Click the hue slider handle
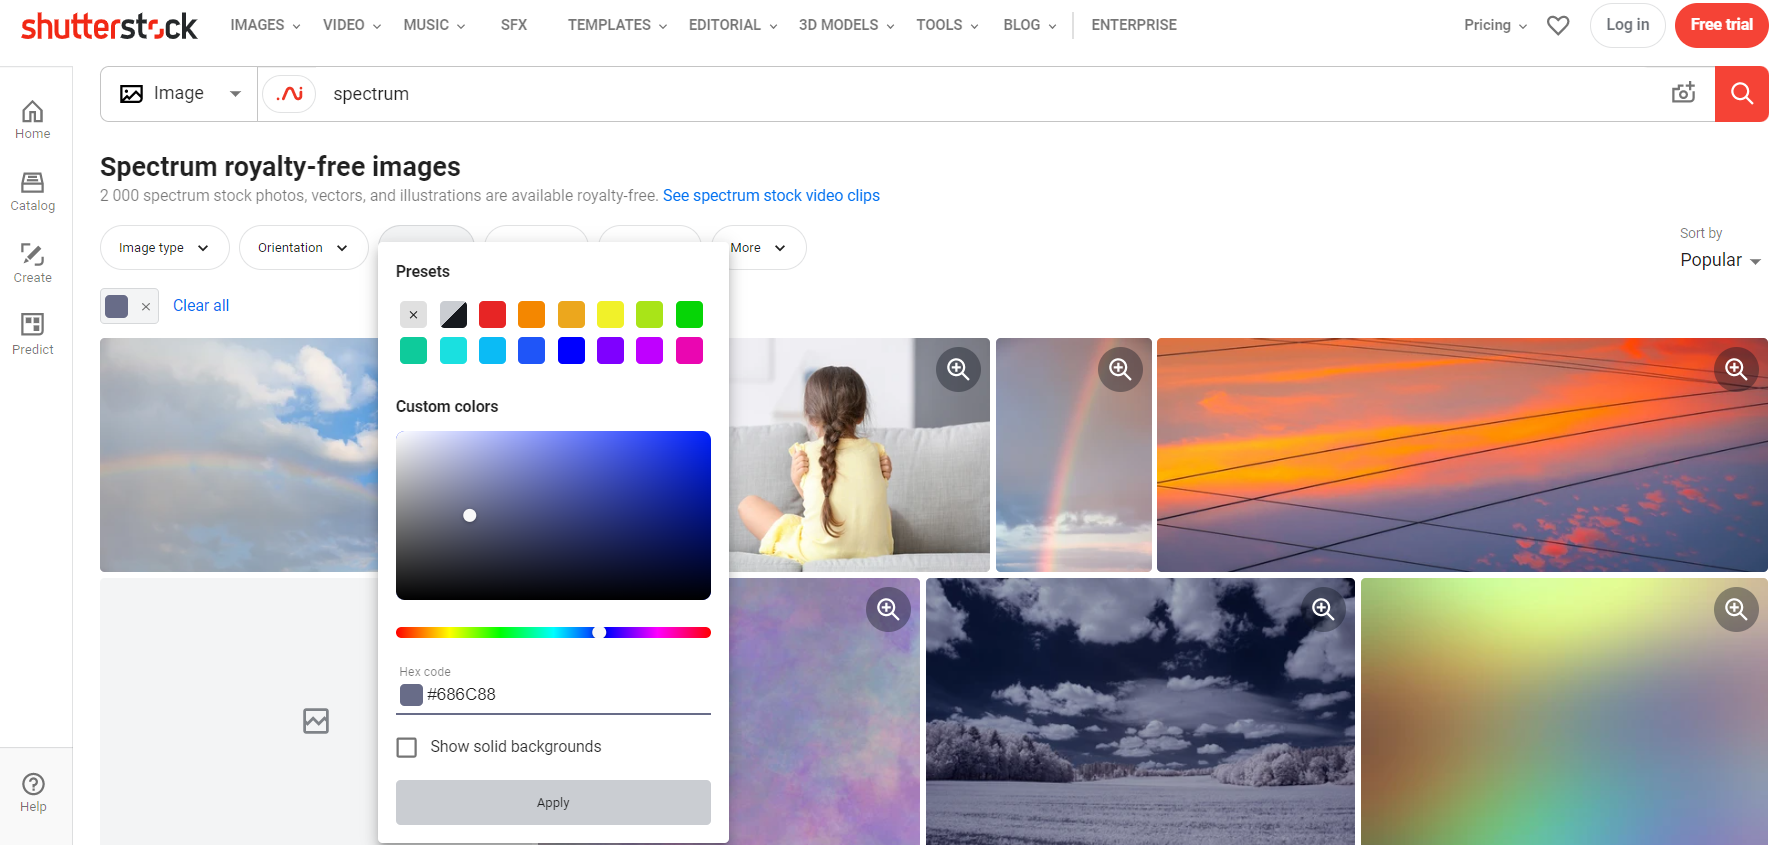 (x=599, y=633)
